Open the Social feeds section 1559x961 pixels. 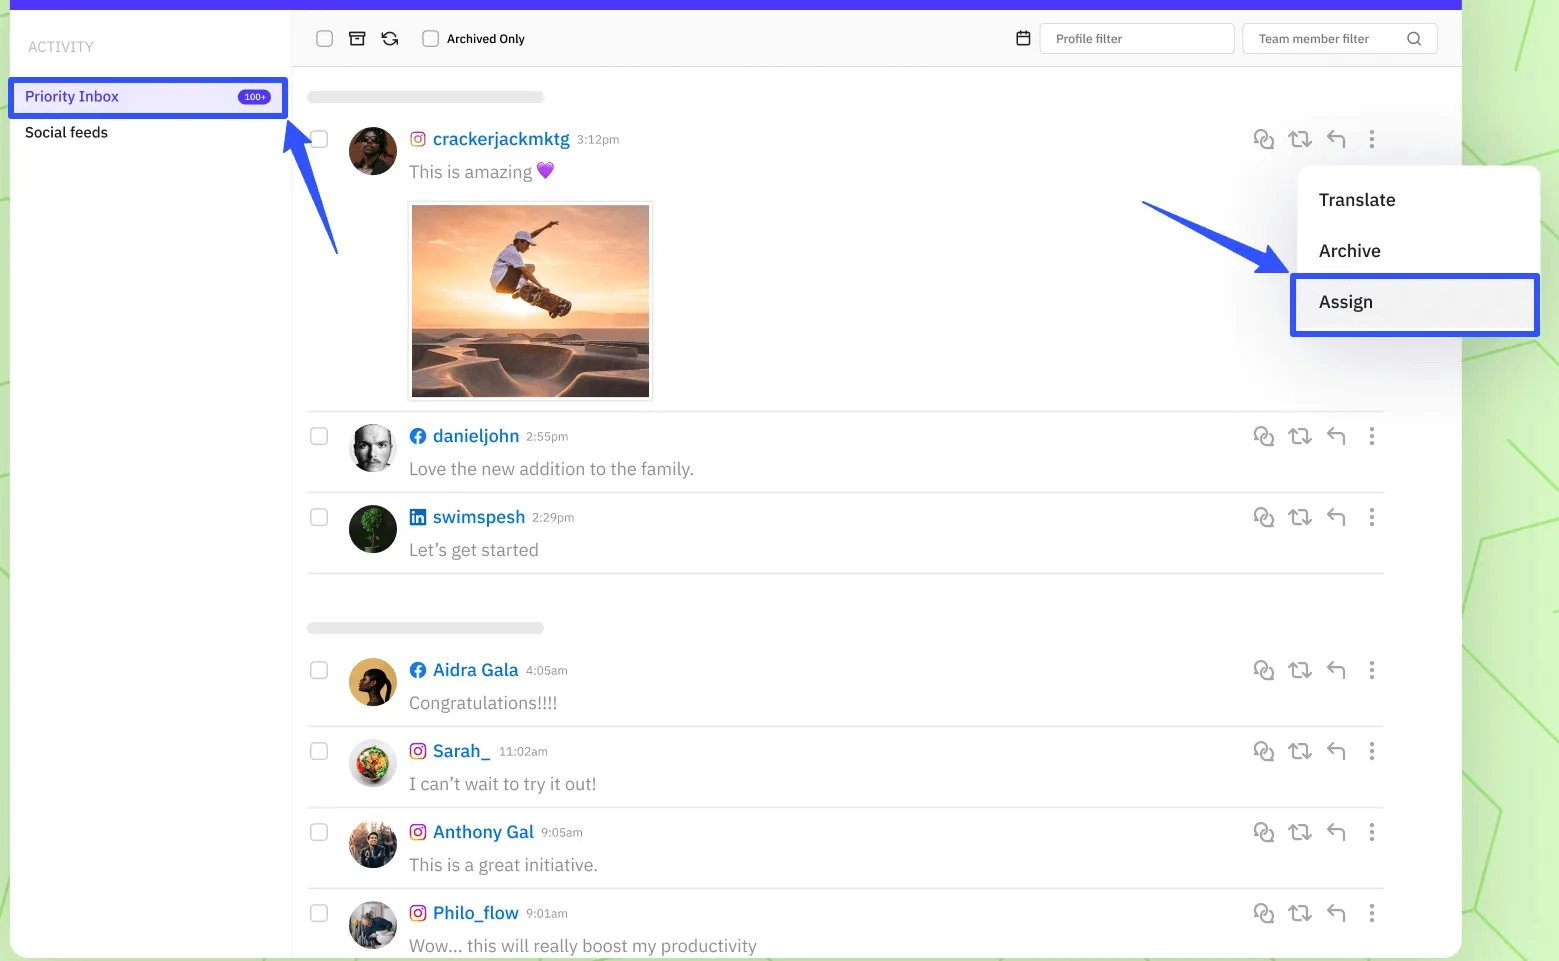(66, 131)
